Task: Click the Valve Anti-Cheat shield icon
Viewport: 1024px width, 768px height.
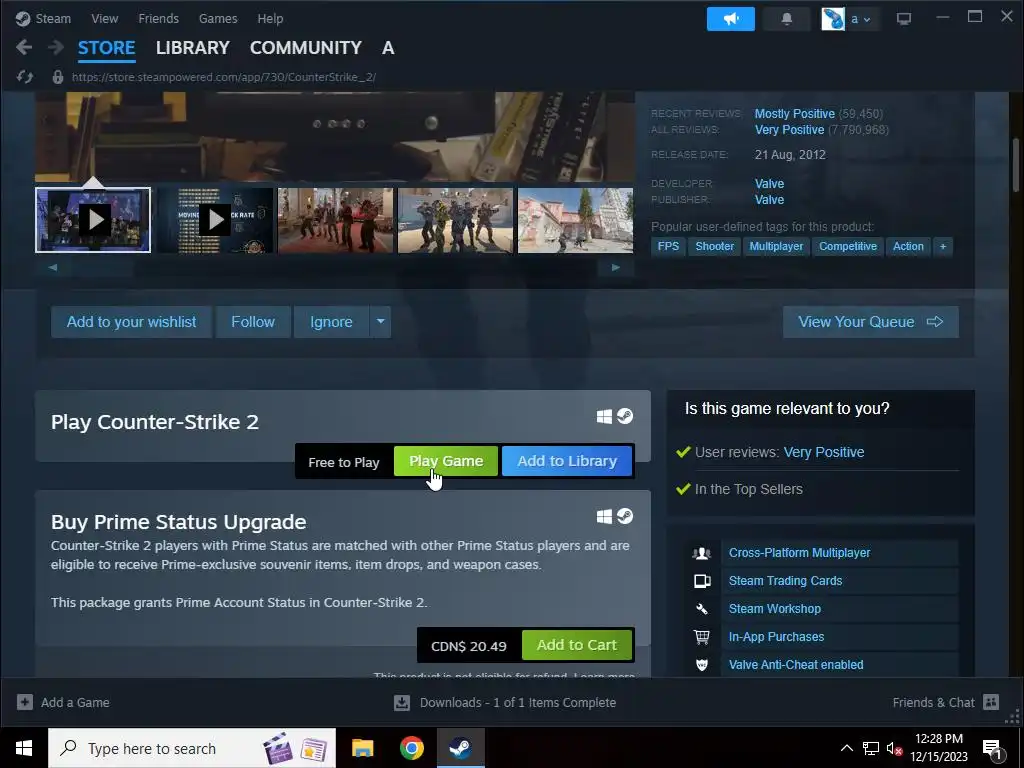Action: tap(702, 665)
